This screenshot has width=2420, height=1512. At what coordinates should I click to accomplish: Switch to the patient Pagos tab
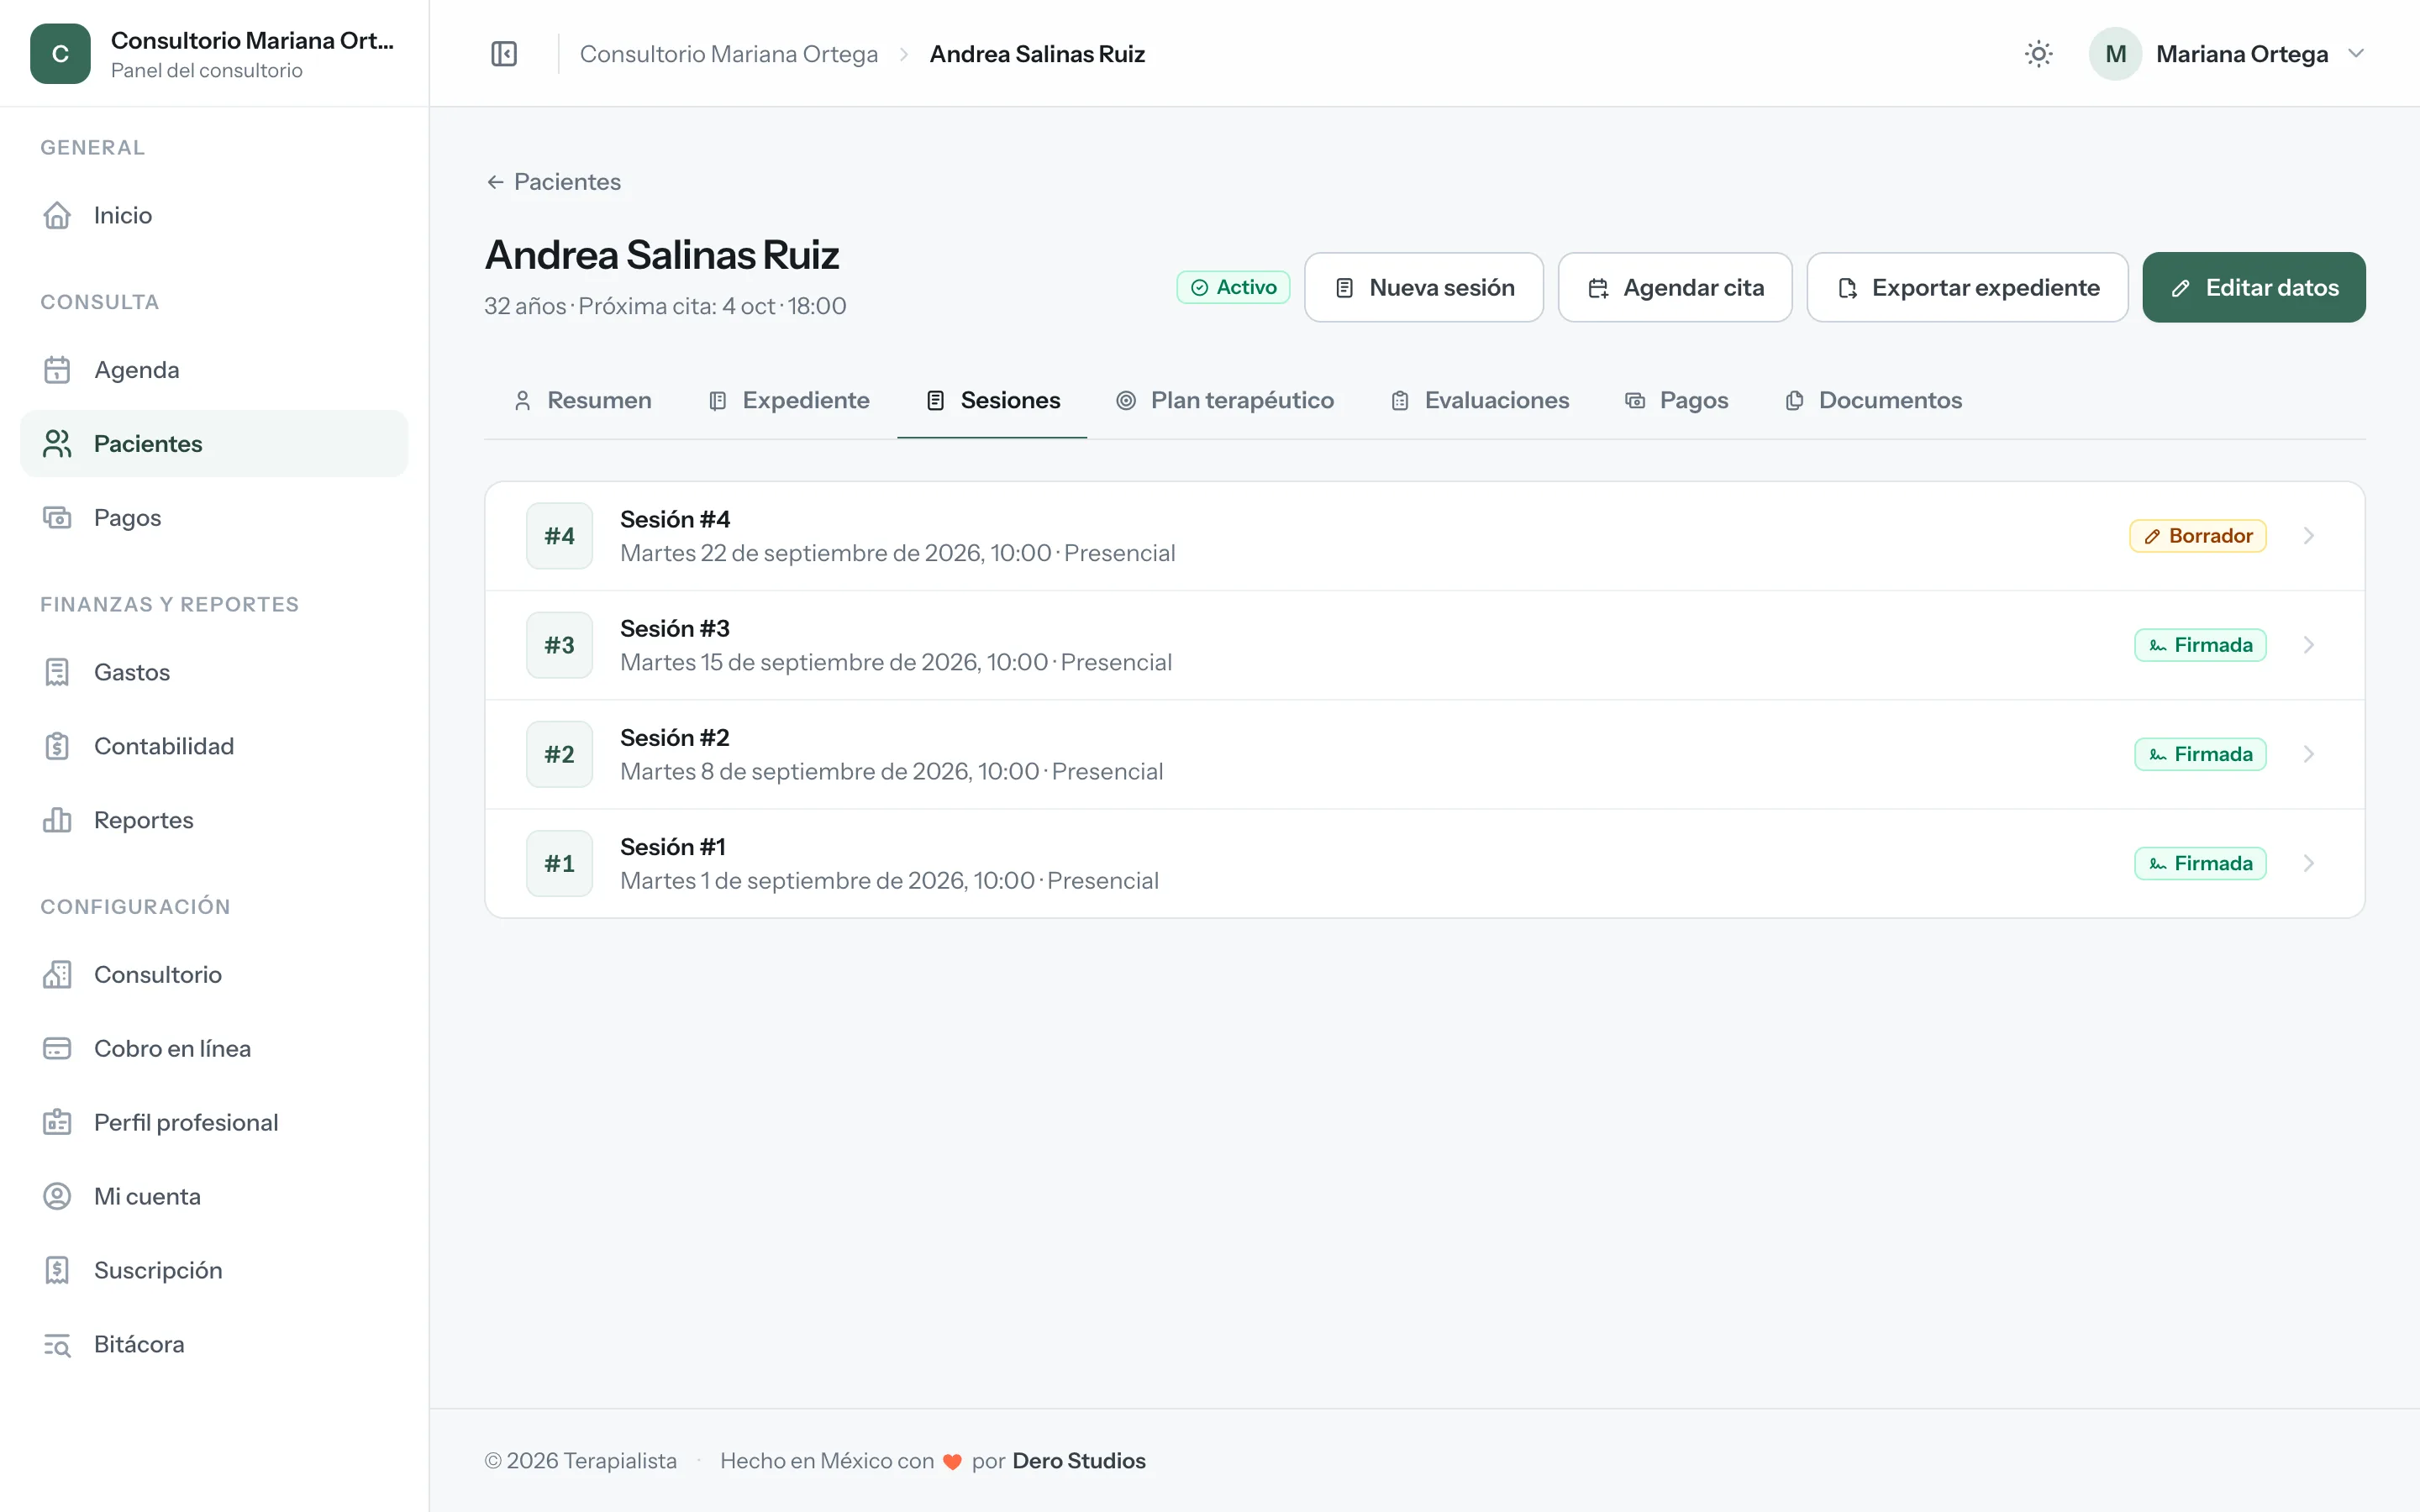[1677, 401]
